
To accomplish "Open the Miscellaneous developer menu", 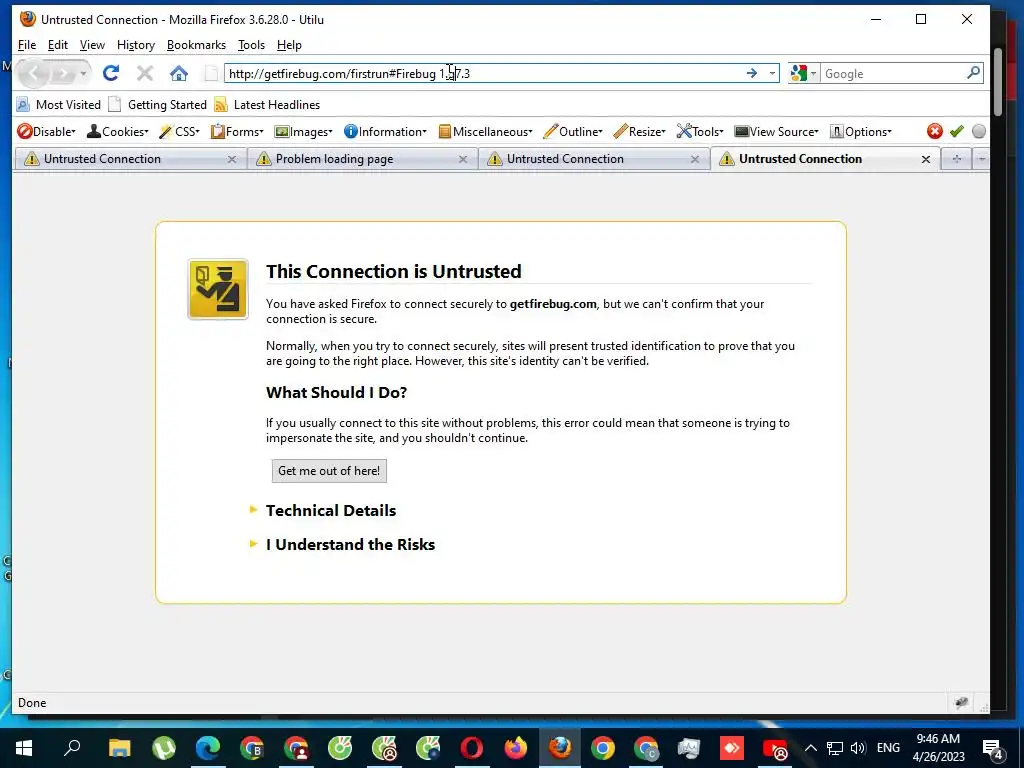I will point(485,131).
